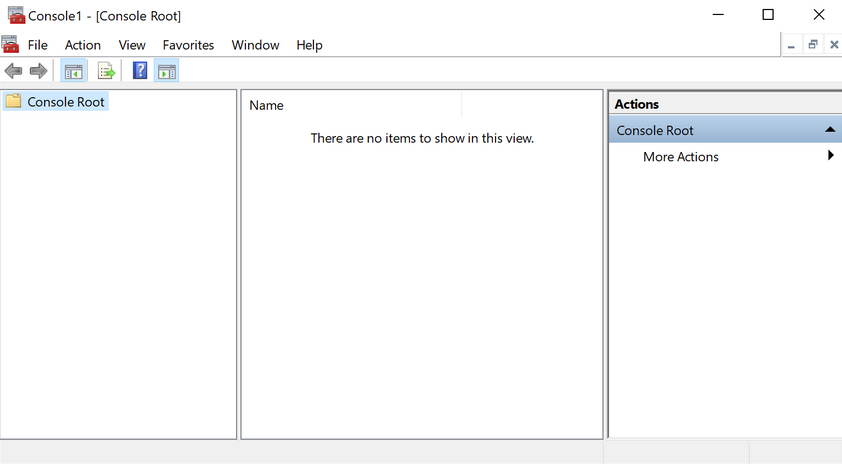Toggle the Show/Hide Action Pane button
This screenshot has height=464, width=842.
[x=166, y=71]
